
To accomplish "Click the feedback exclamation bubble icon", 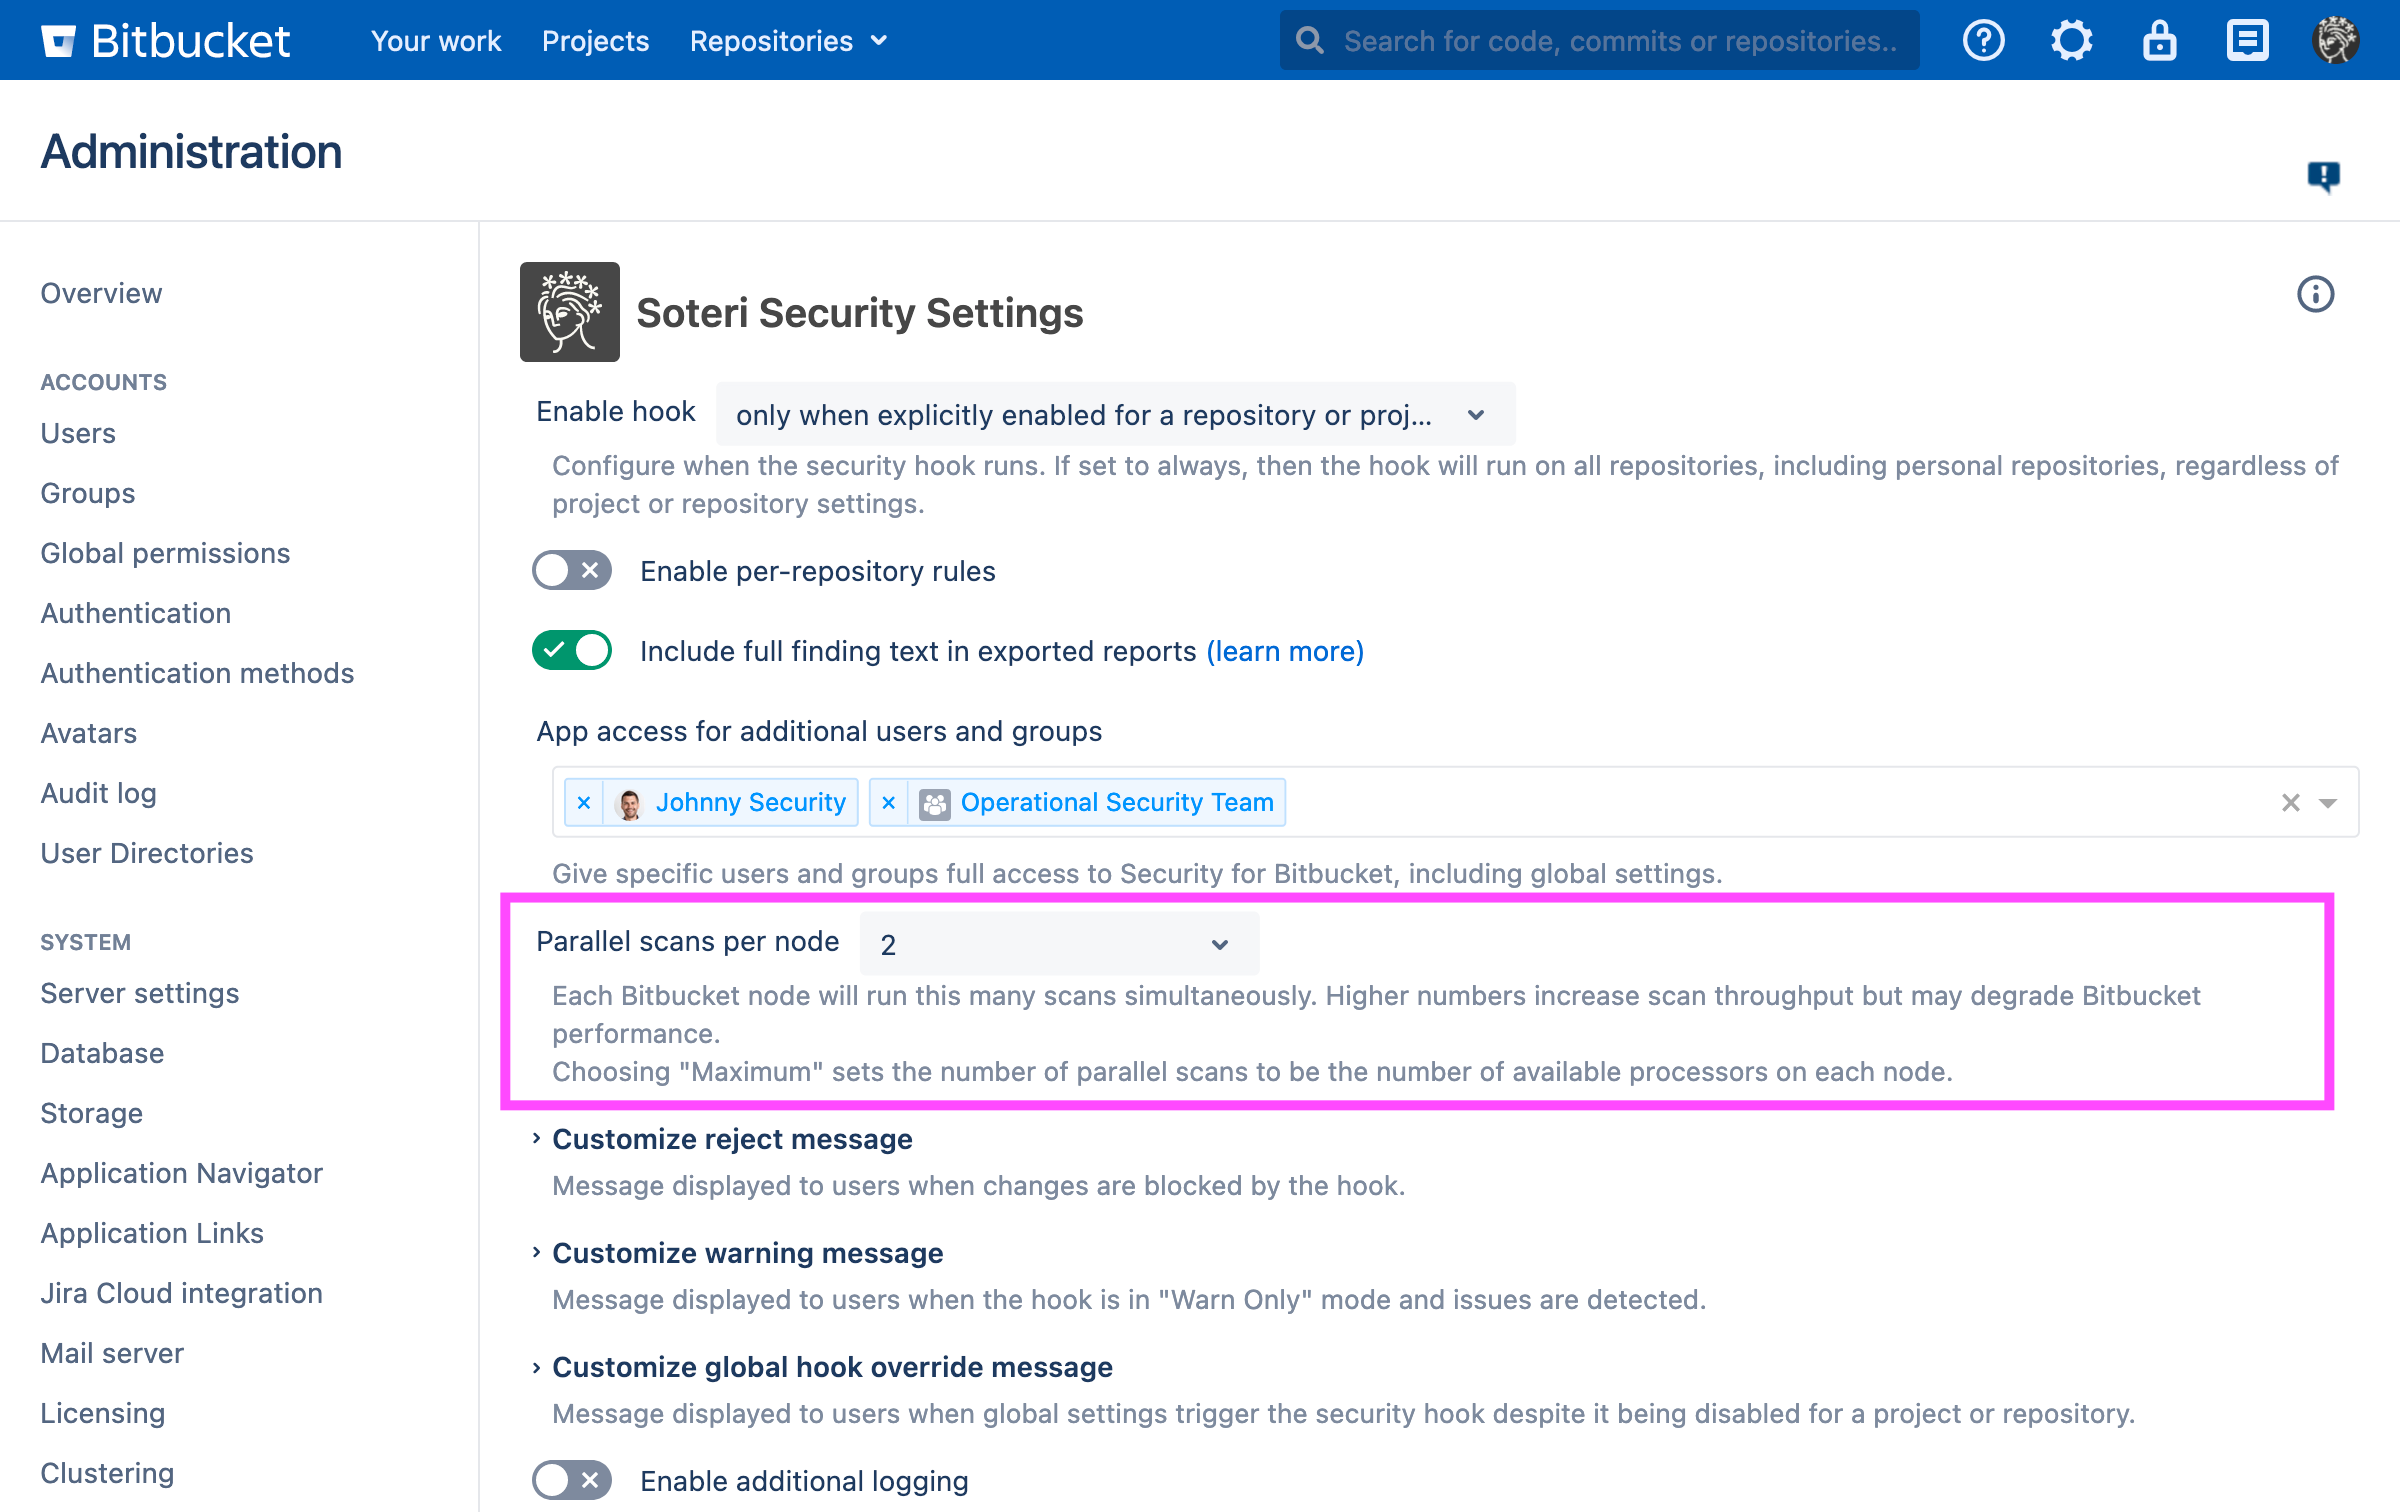I will 2323,176.
